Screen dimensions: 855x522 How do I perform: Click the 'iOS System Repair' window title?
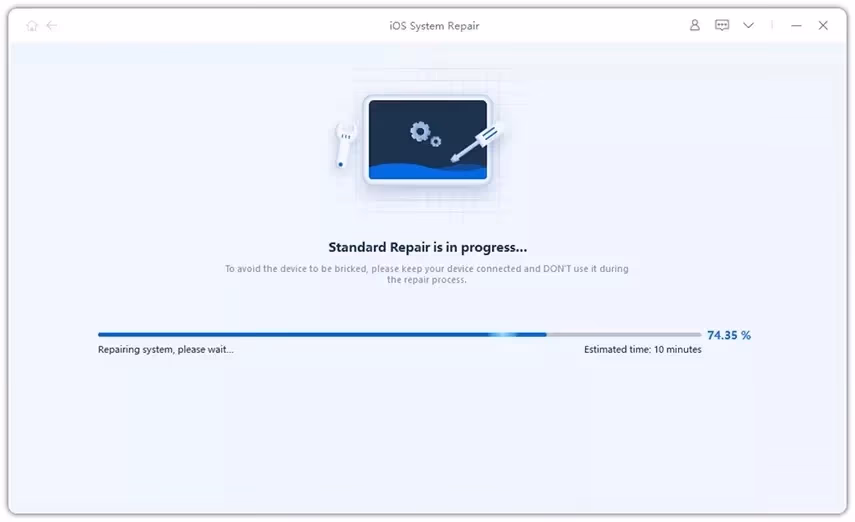point(434,25)
